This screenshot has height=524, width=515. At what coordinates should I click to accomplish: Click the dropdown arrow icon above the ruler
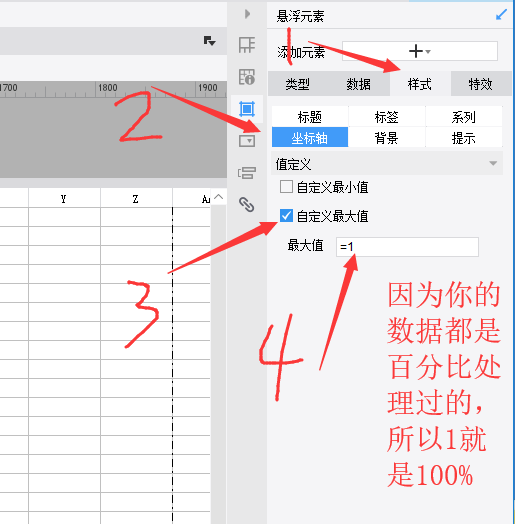(210, 41)
